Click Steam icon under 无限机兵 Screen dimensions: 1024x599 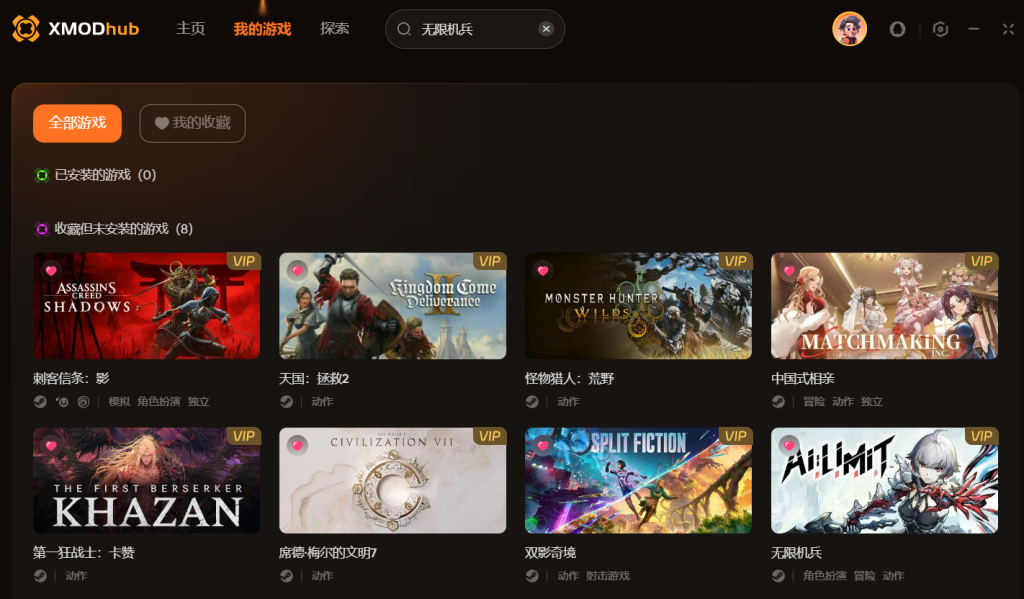click(778, 575)
